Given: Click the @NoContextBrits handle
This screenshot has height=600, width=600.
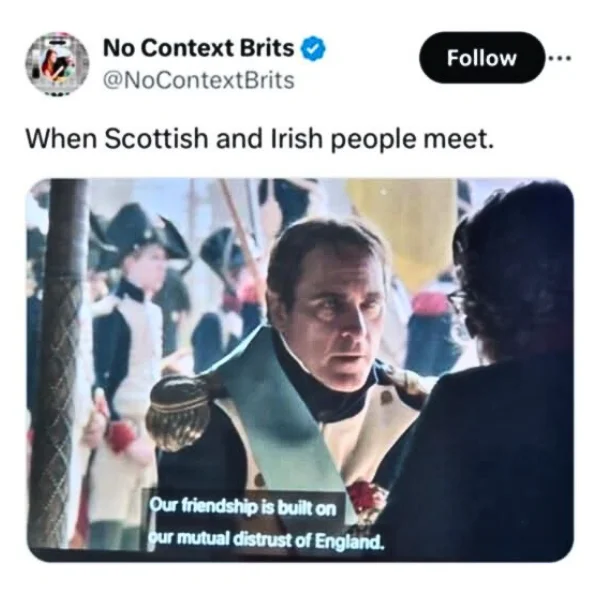Looking at the screenshot, I should pos(199,80).
